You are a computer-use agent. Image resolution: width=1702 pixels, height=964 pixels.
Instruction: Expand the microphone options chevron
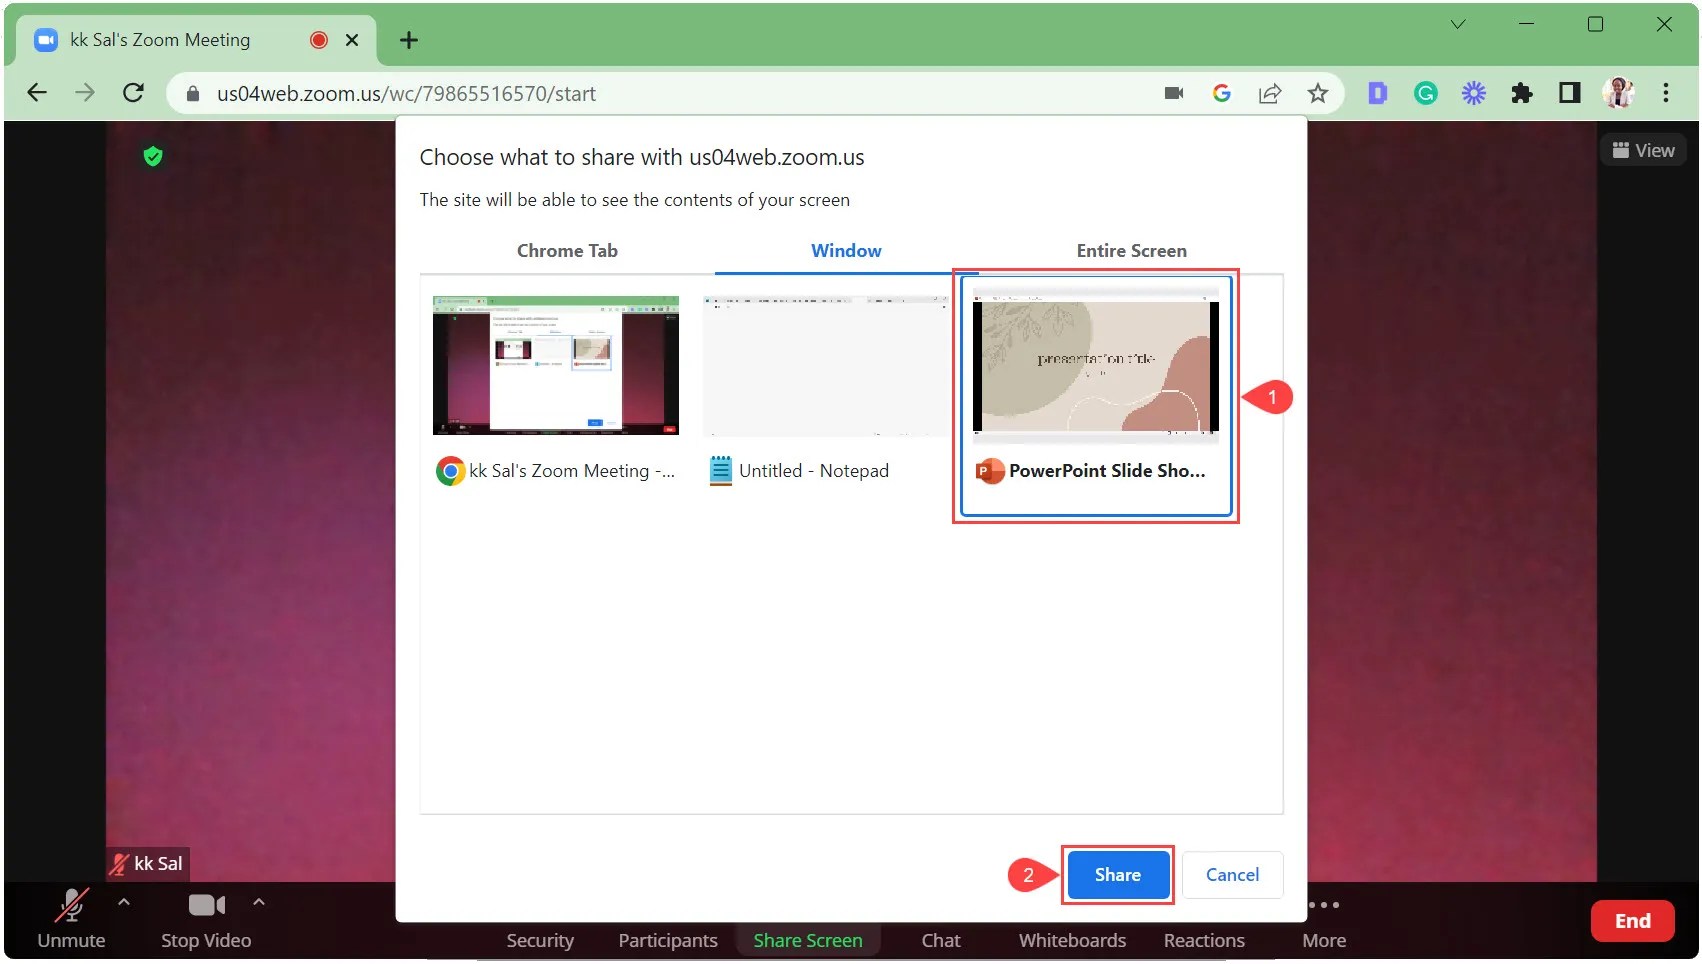[124, 903]
